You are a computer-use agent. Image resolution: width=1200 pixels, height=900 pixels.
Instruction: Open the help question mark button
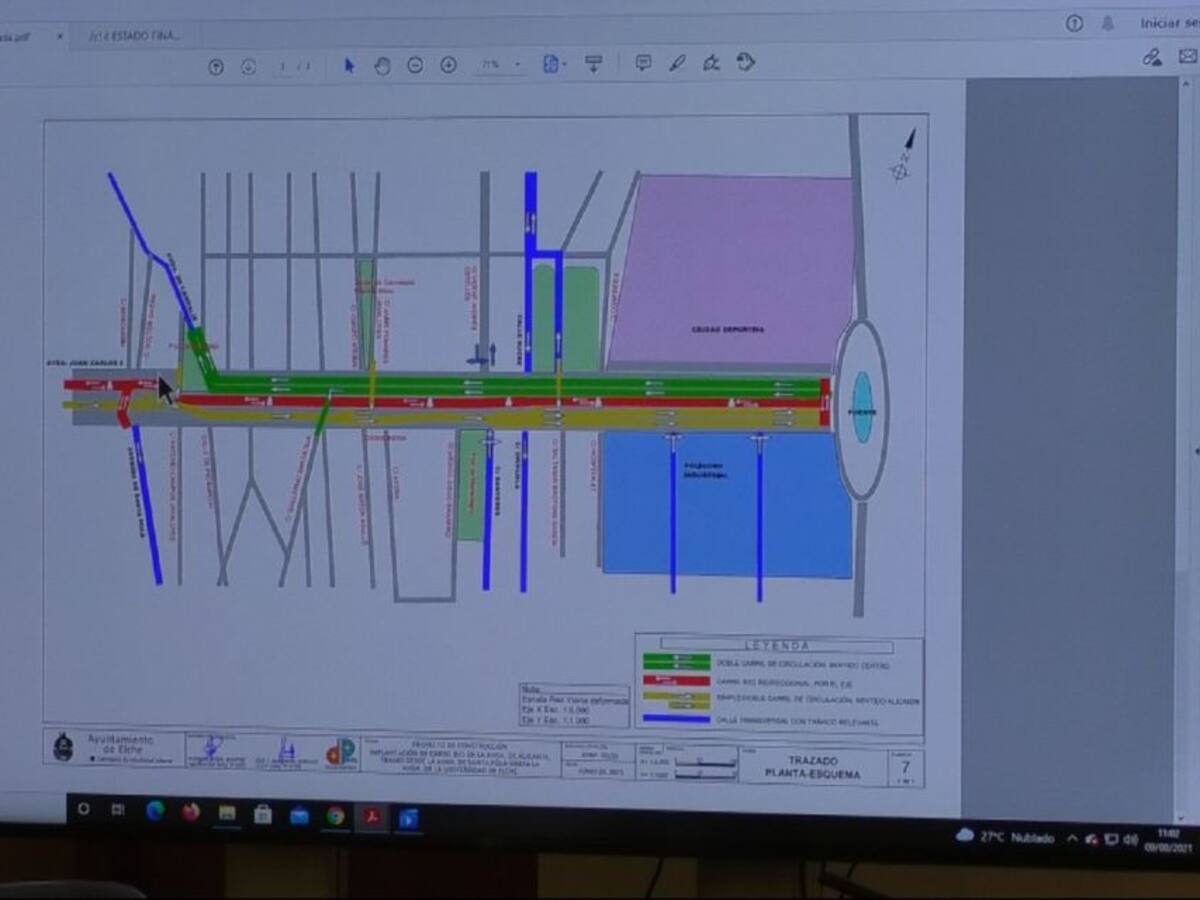1074,23
